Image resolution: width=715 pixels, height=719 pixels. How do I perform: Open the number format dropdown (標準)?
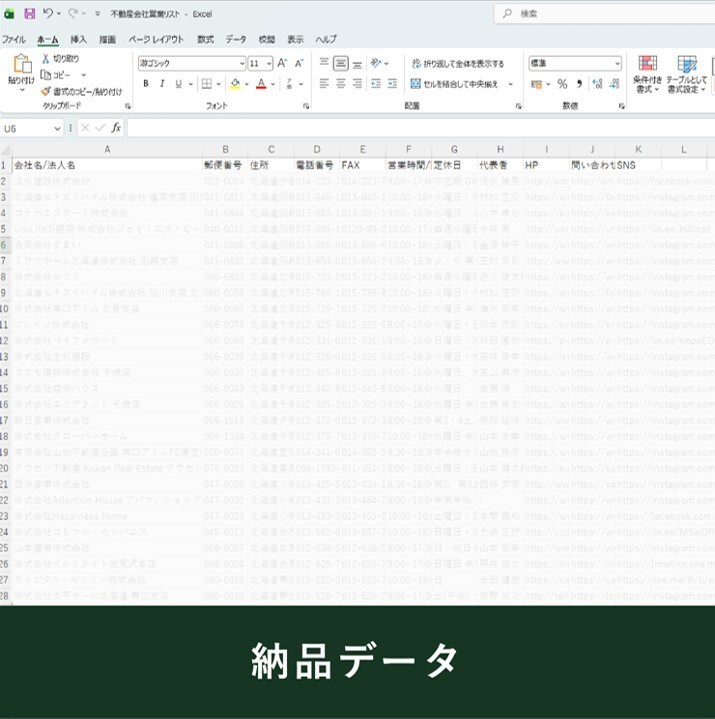click(x=617, y=64)
